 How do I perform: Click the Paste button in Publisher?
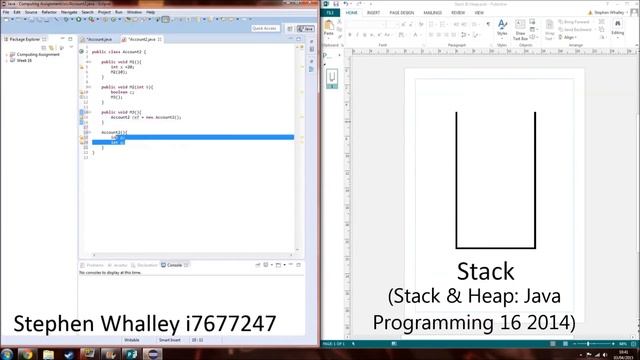(x=329, y=28)
